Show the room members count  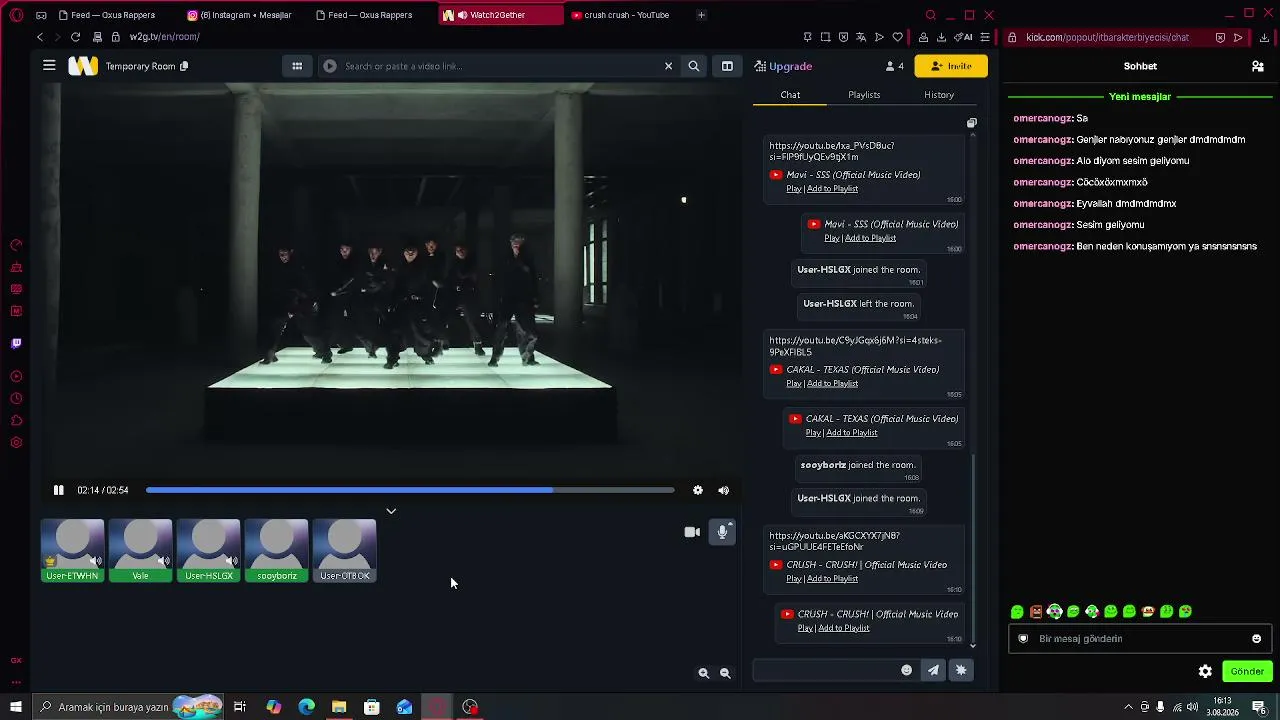point(894,66)
